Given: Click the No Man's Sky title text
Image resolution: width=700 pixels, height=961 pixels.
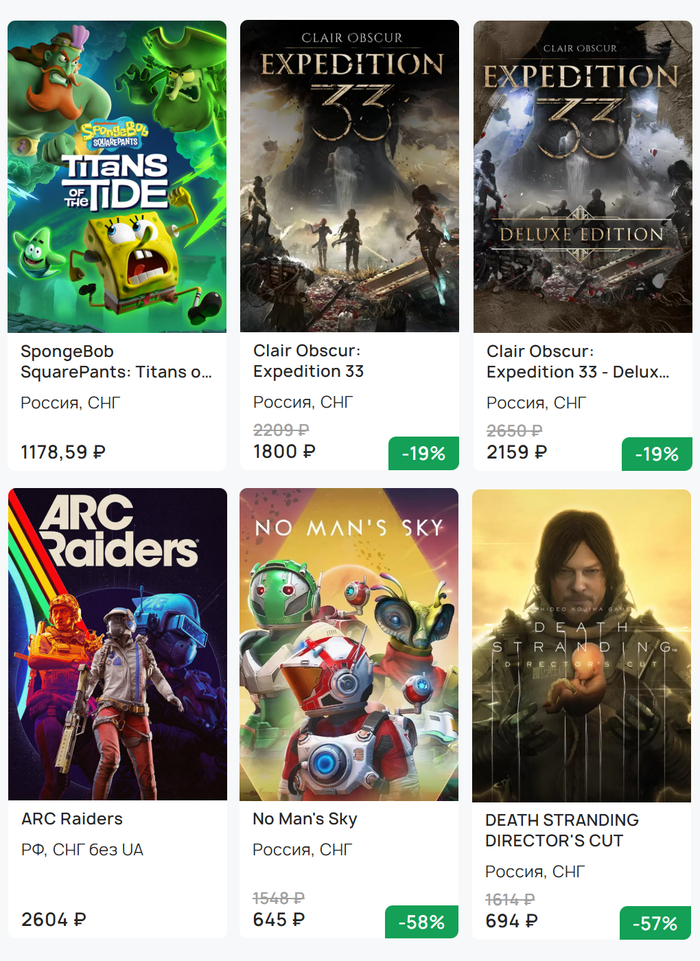Looking at the screenshot, I should [305, 819].
